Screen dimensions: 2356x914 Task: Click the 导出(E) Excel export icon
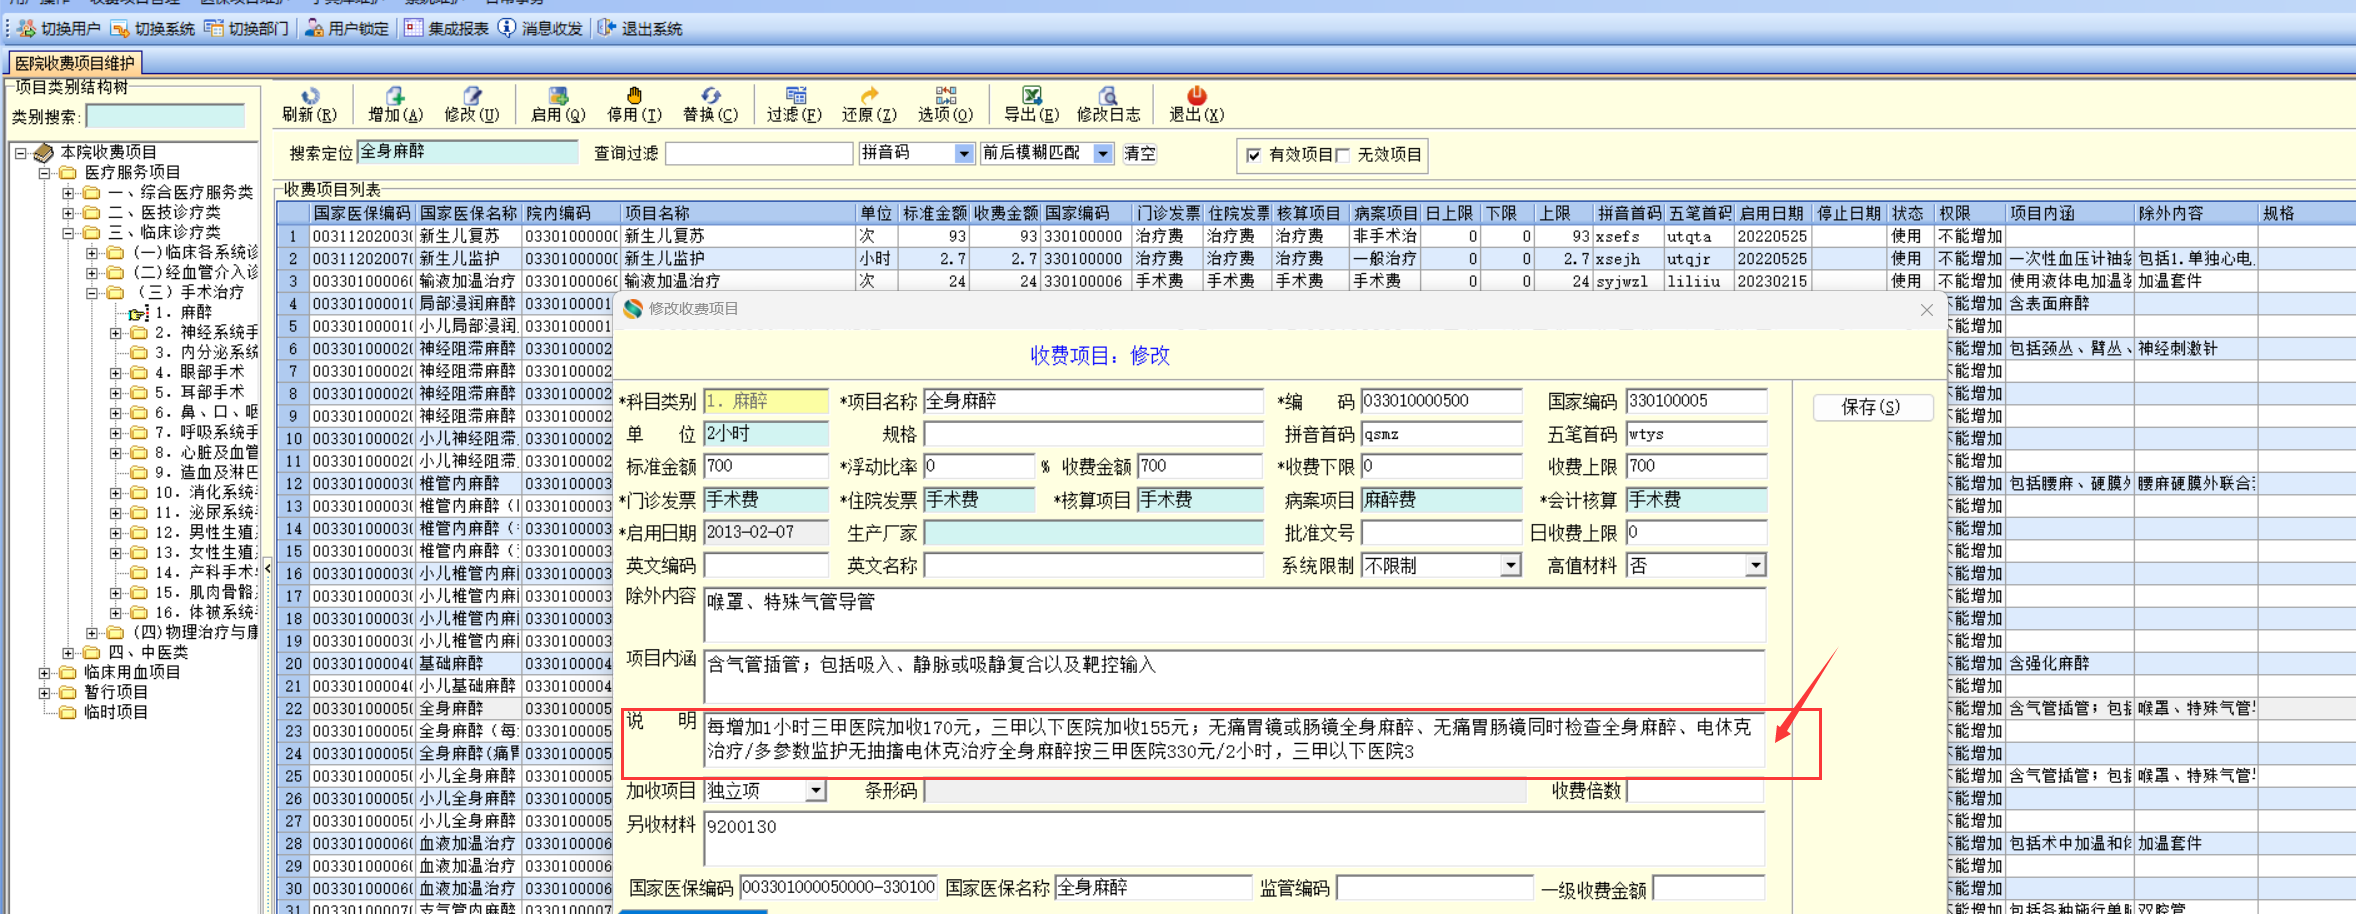pos(1031,96)
